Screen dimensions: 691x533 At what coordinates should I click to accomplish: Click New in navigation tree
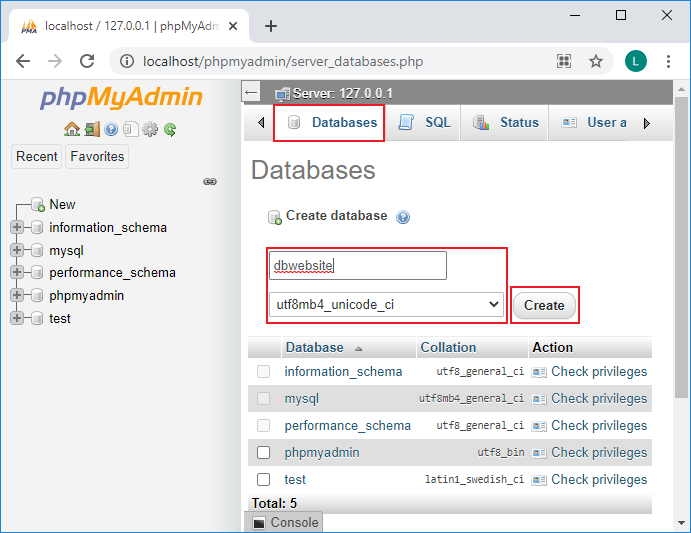(62, 204)
